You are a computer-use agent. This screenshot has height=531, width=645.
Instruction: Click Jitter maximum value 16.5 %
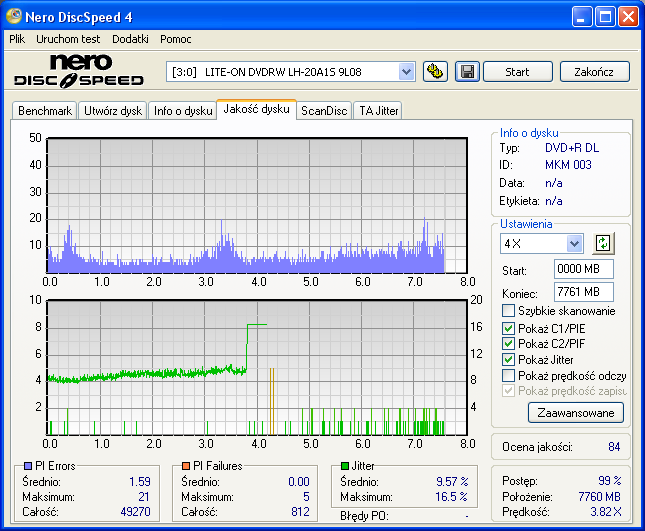(451, 497)
